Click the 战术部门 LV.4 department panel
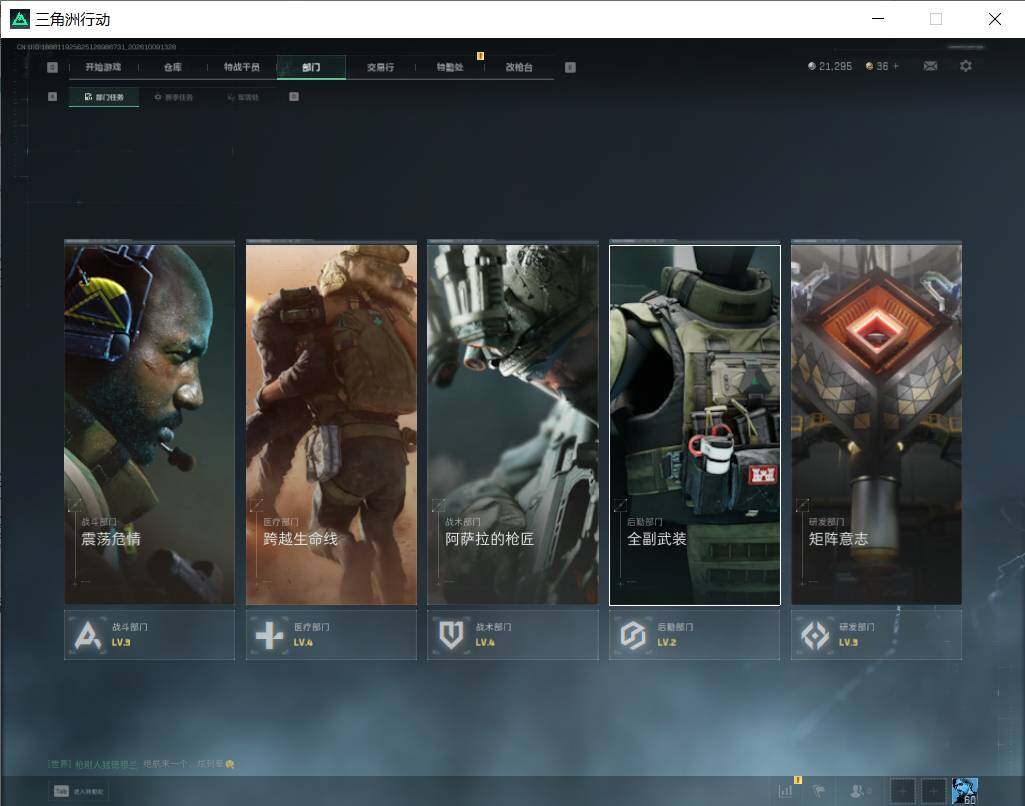Screen dimensions: 1025x806 pos(513,635)
